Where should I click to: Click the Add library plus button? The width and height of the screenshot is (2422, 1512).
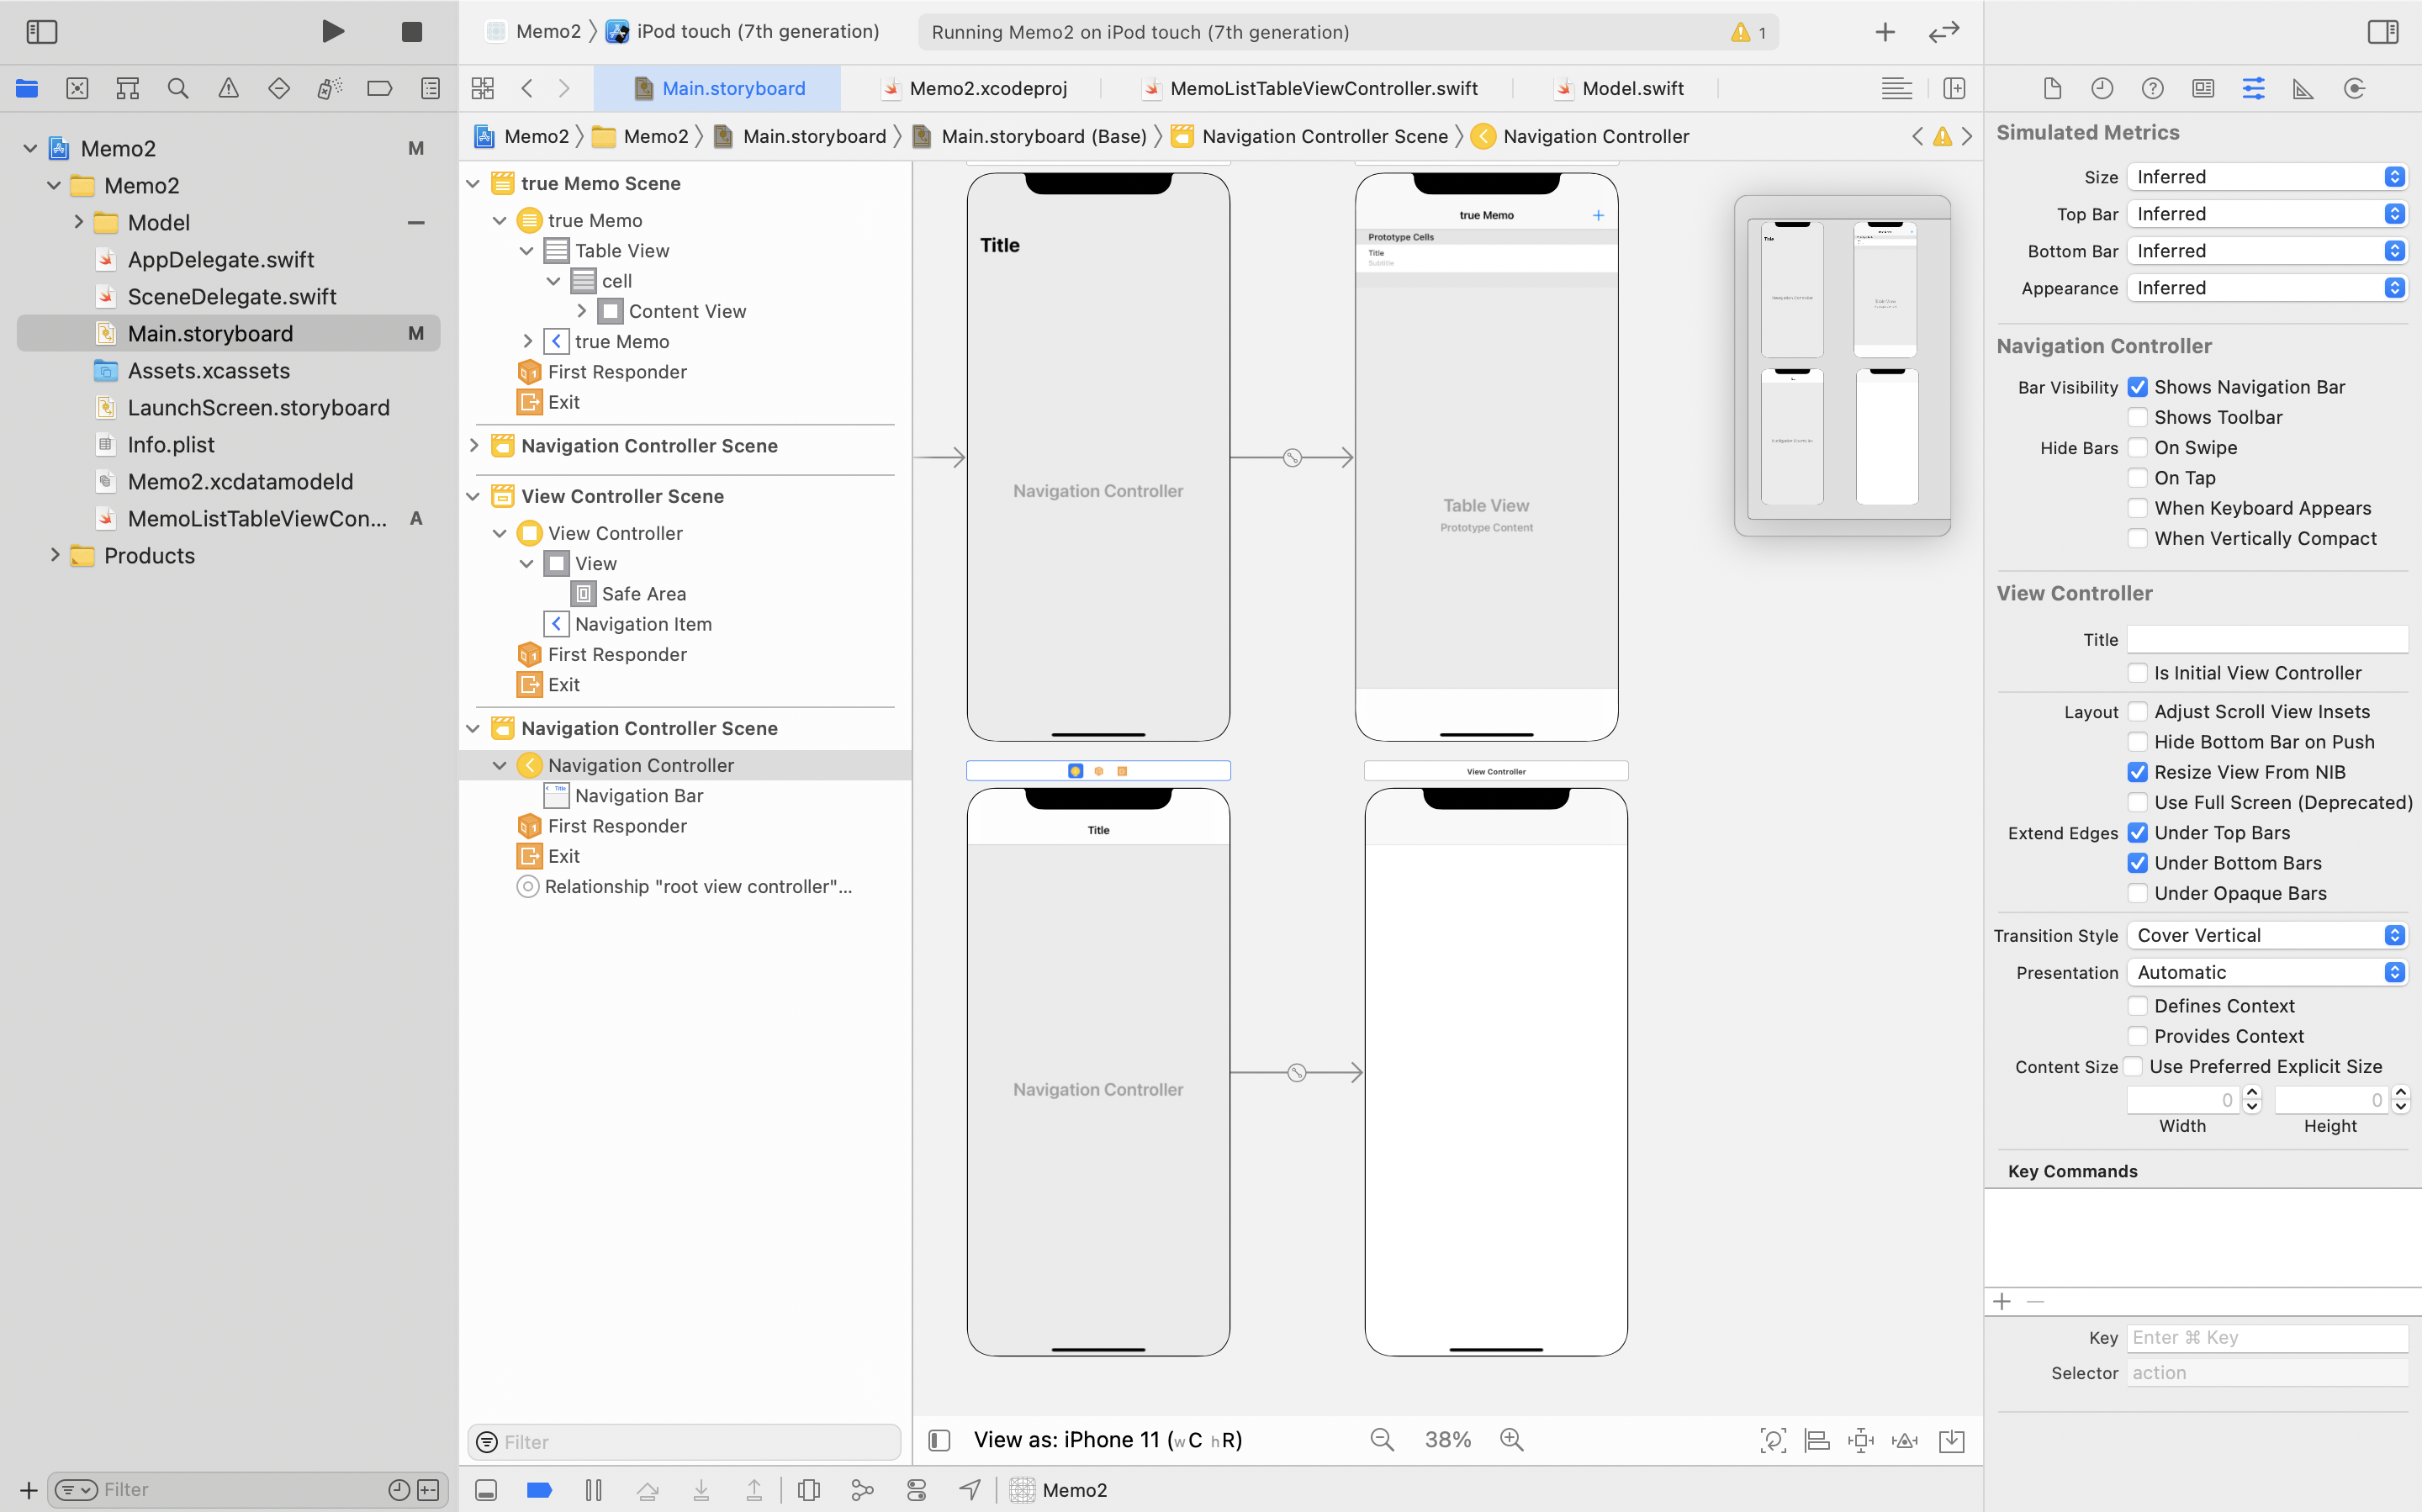click(1884, 31)
